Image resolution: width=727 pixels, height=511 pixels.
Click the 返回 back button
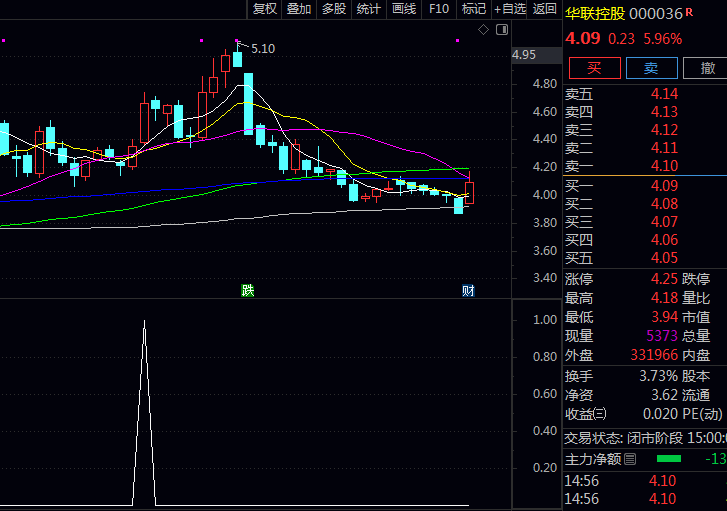coord(545,9)
